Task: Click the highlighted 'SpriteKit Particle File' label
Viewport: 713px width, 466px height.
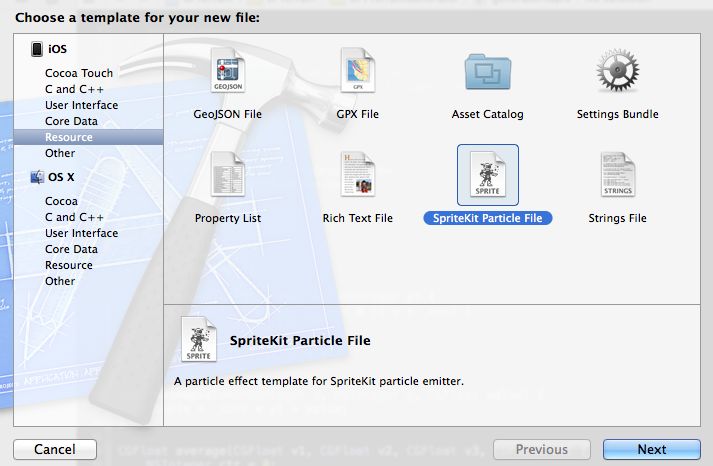Action: tap(487, 218)
